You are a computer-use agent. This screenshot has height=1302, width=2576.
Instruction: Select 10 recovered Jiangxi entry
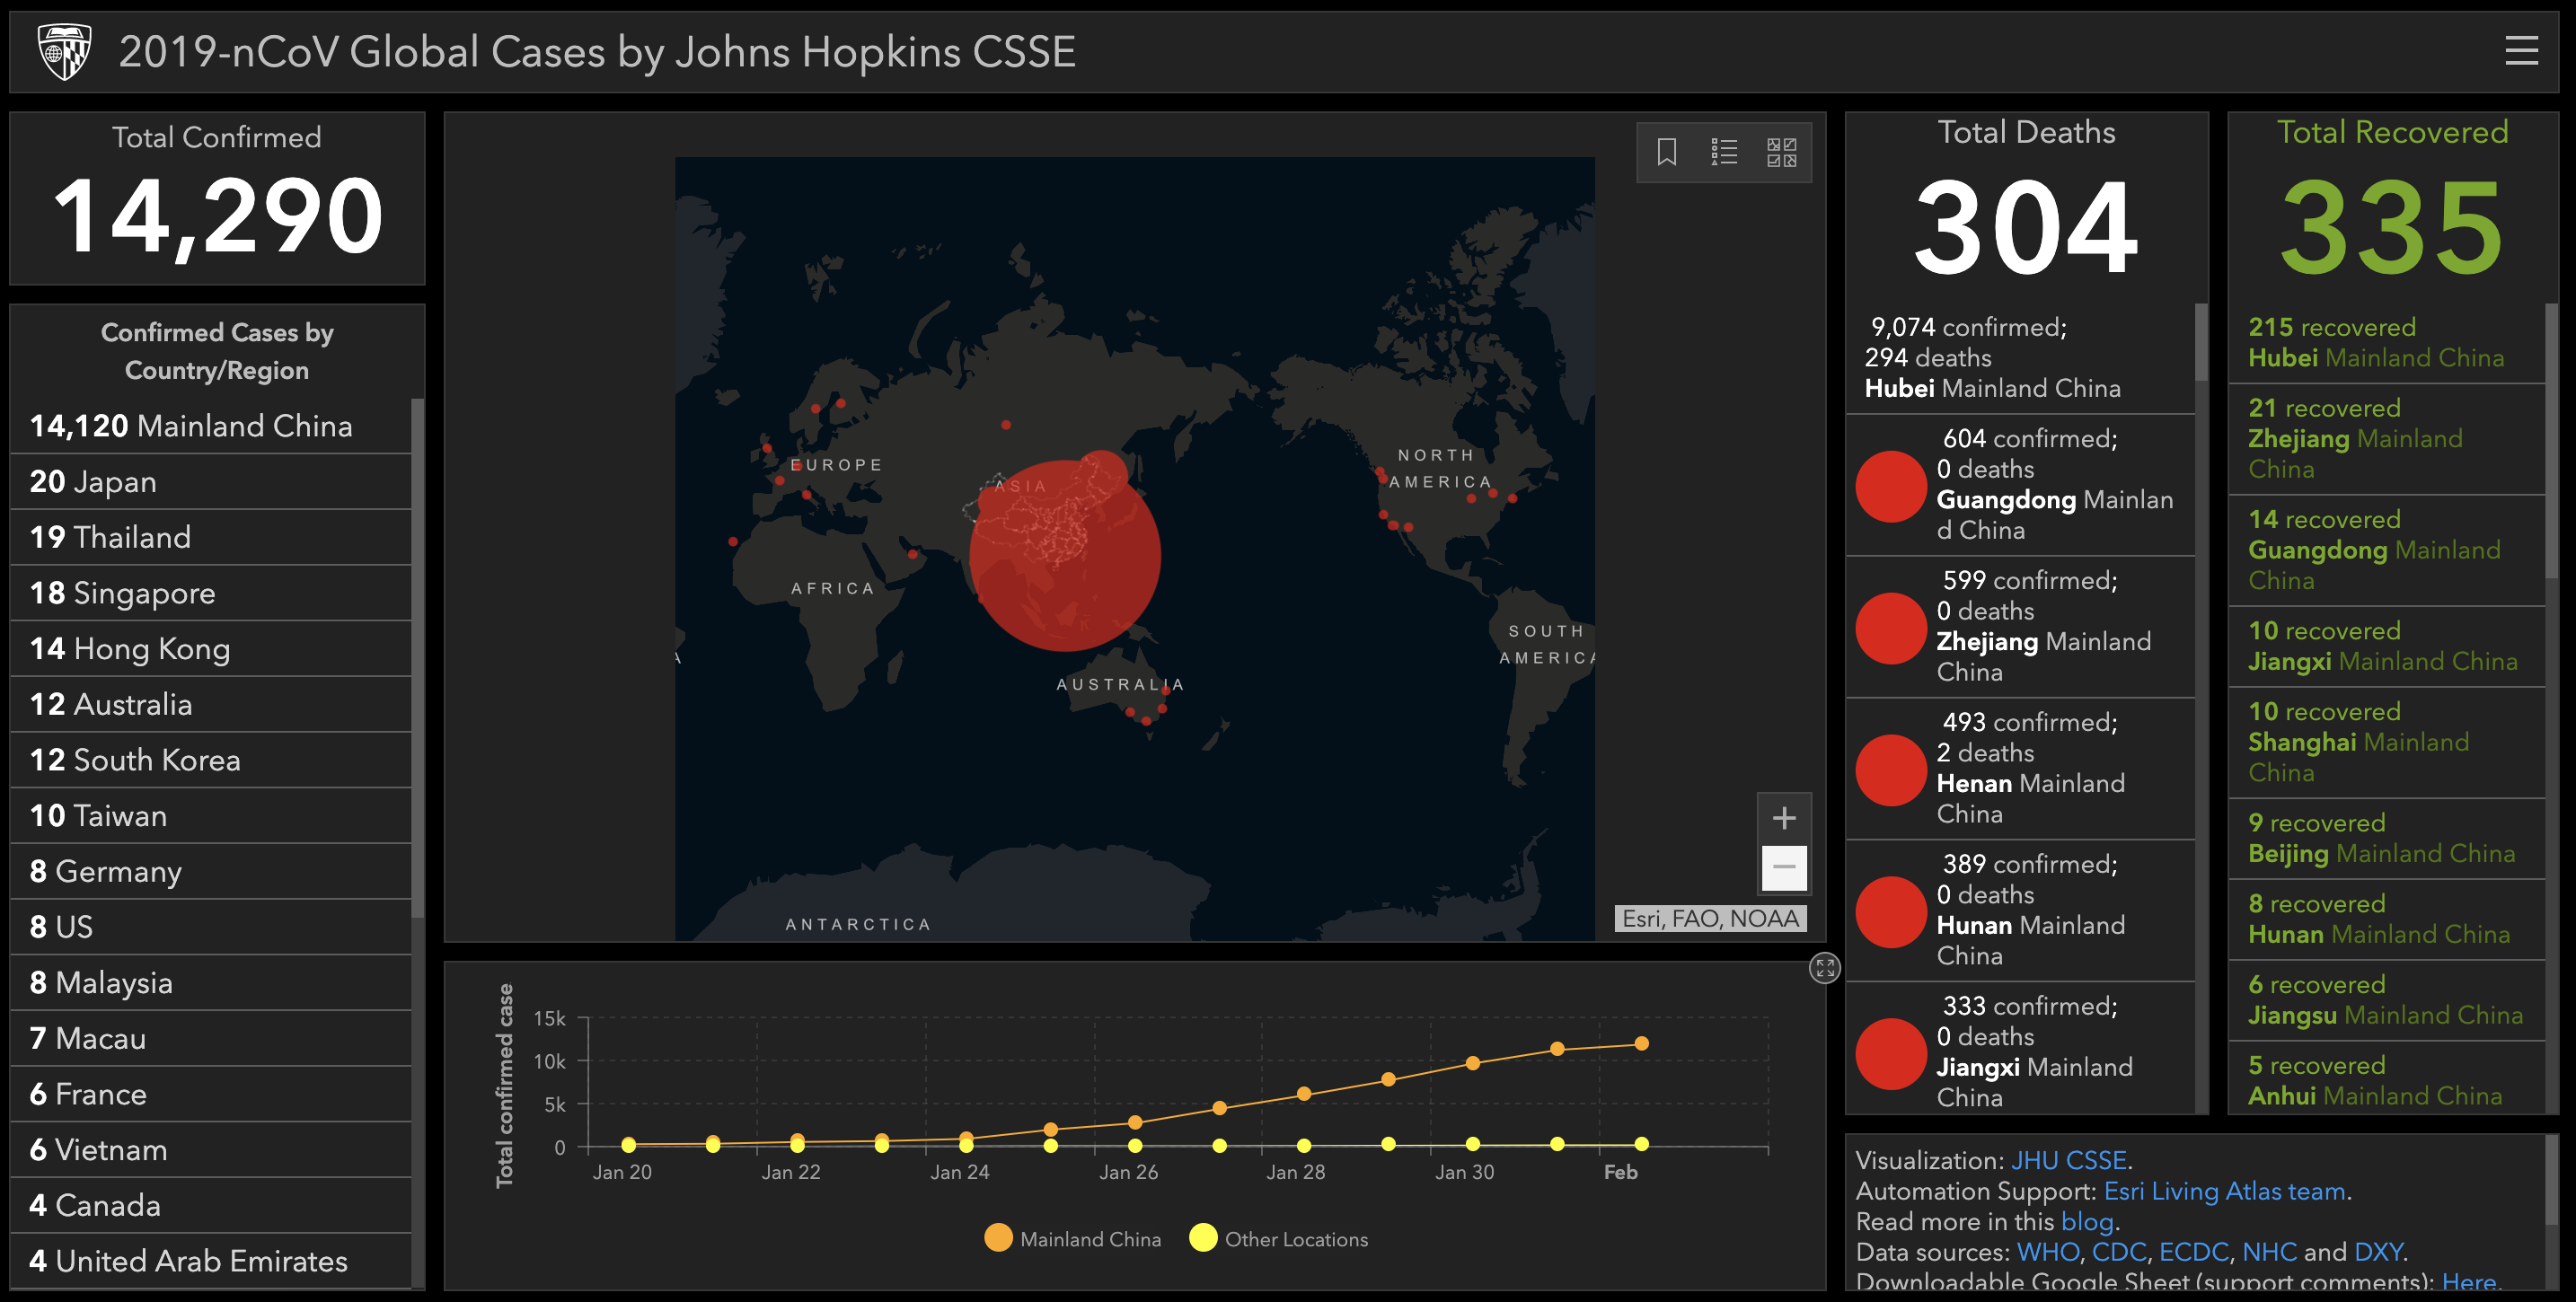pos(2386,646)
